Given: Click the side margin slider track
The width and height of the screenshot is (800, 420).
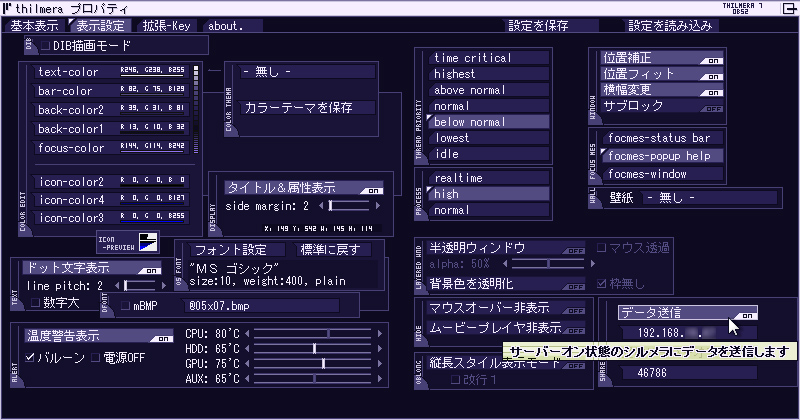Looking at the screenshot, I should [349, 206].
